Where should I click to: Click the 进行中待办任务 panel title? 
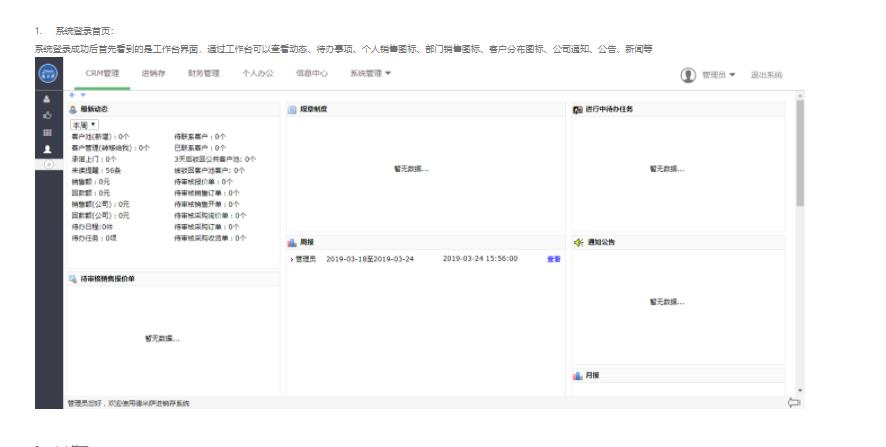click(x=609, y=109)
